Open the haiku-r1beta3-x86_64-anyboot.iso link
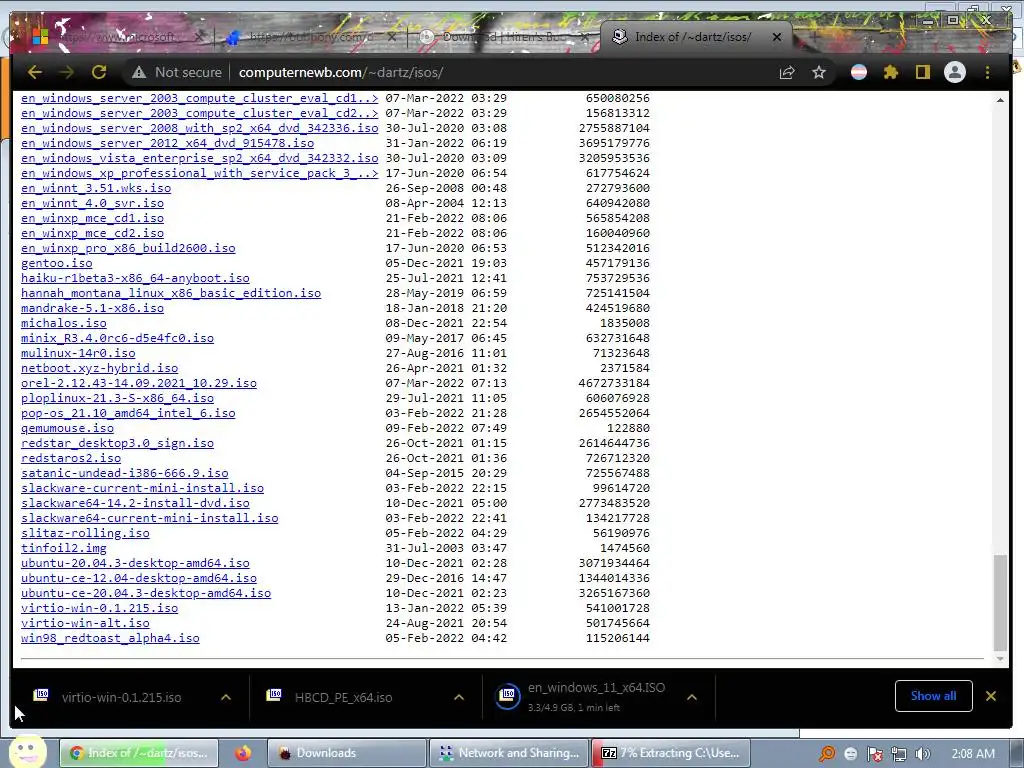This screenshot has height=768, width=1024. 135,278
